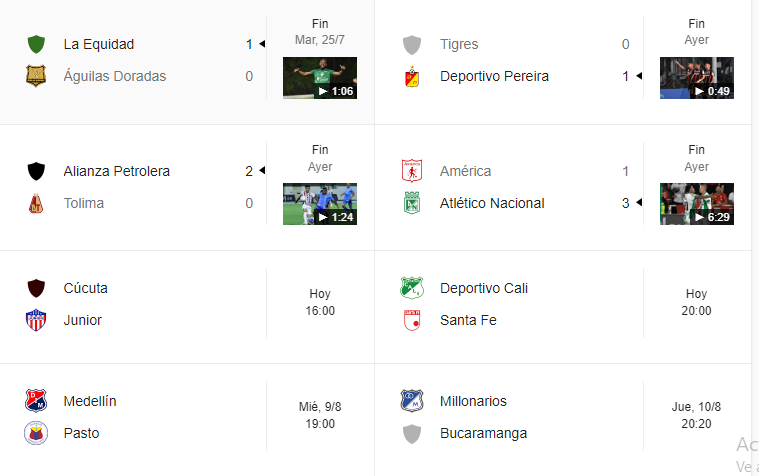Screen dimensions: 759x476
Task: Click the América red crest icon
Action: [412, 171]
